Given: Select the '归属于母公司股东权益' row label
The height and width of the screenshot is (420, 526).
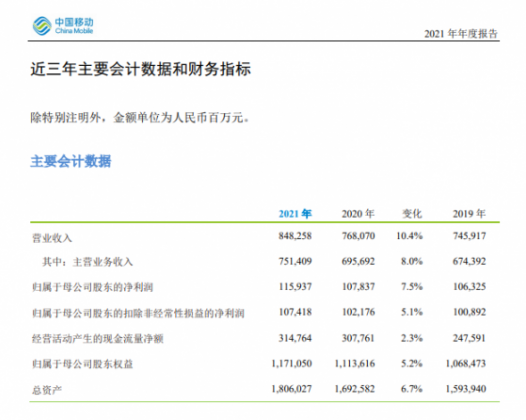Looking at the screenshot, I should pyautogui.click(x=83, y=364).
